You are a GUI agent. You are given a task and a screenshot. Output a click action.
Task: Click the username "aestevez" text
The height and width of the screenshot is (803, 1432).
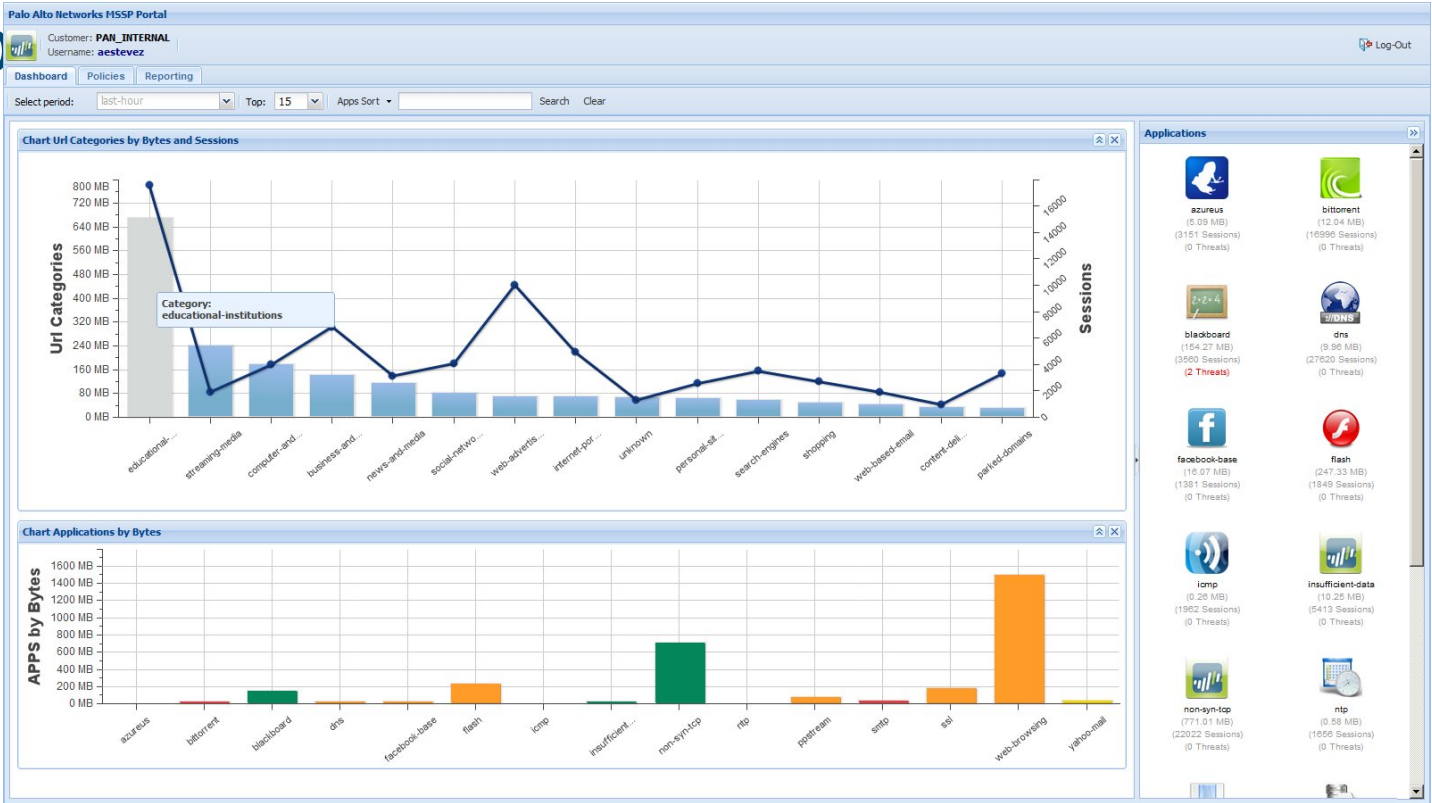pos(121,51)
